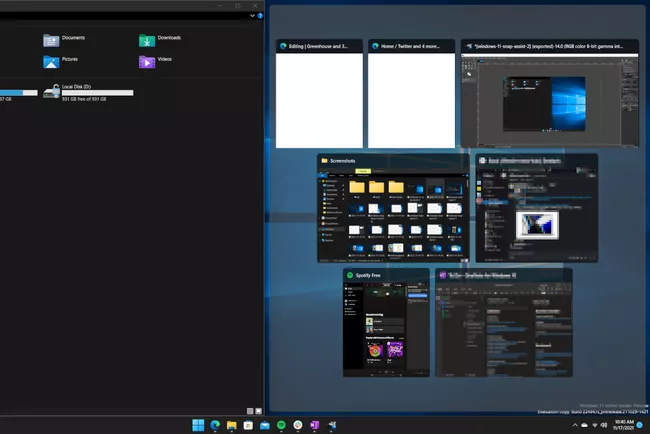650x434 pixels.
Task: Open the Videos folder
Action: click(155, 62)
